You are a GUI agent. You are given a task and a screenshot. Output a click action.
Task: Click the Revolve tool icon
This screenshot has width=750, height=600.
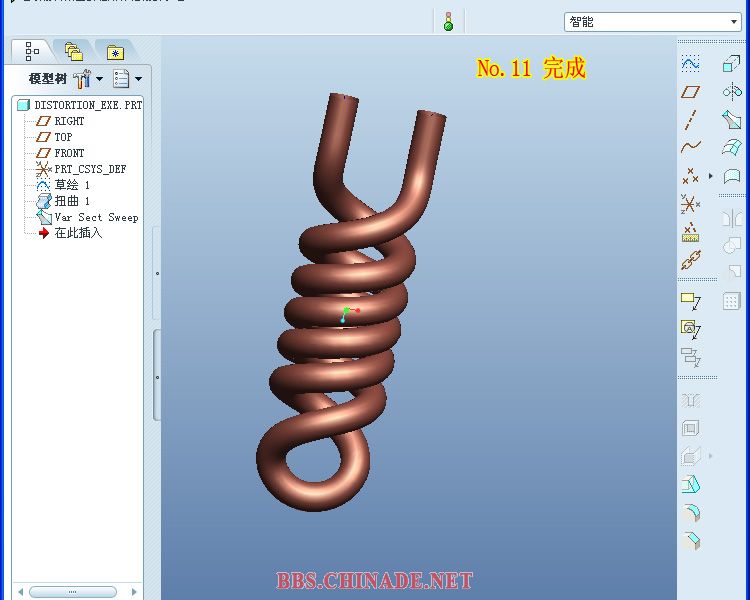[731, 92]
